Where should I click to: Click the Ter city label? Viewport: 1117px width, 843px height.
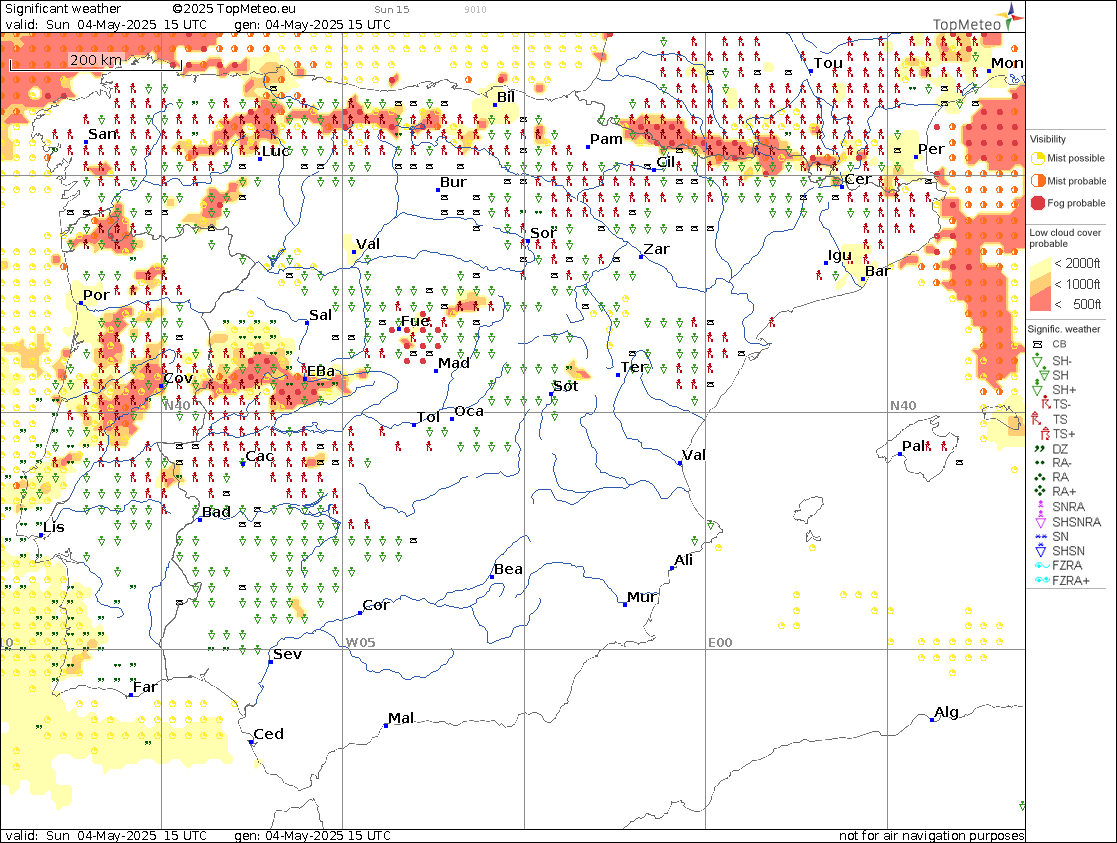pyautogui.click(x=633, y=367)
